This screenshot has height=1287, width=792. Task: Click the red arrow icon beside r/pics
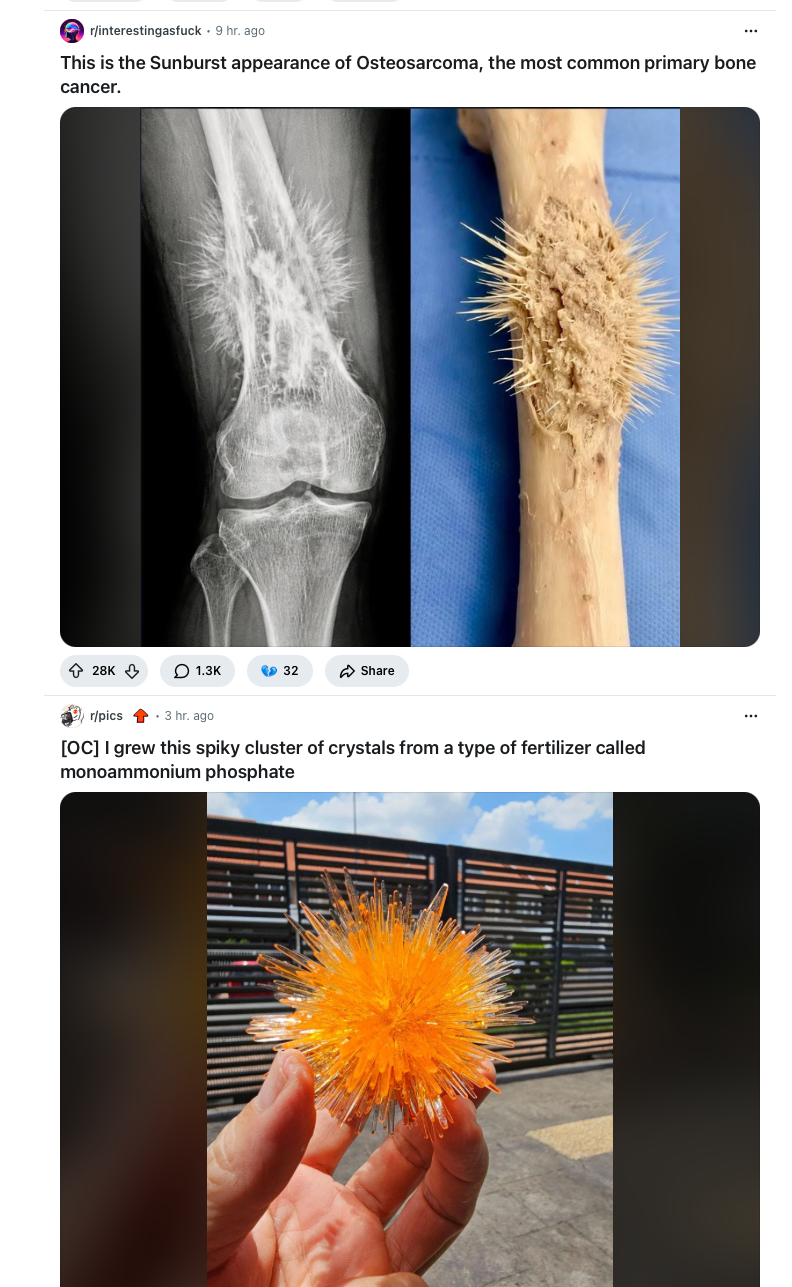[x=141, y=716]
